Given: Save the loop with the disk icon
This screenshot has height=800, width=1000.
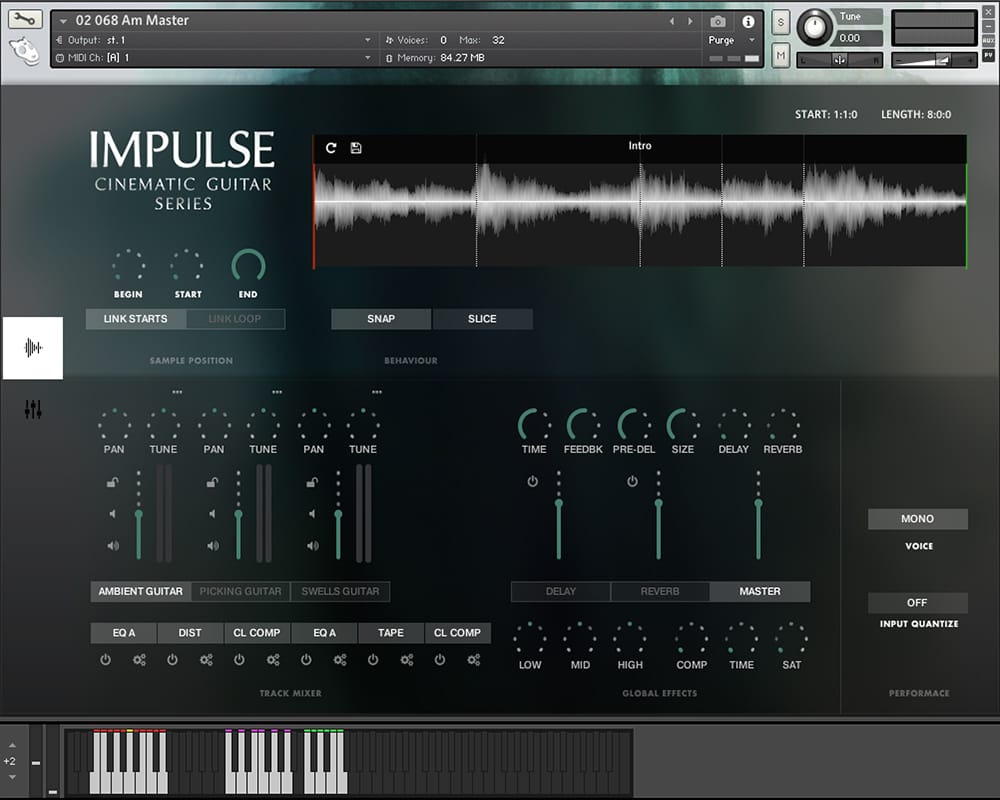Looking at the screenshot, I should click(x=356, y=148).
